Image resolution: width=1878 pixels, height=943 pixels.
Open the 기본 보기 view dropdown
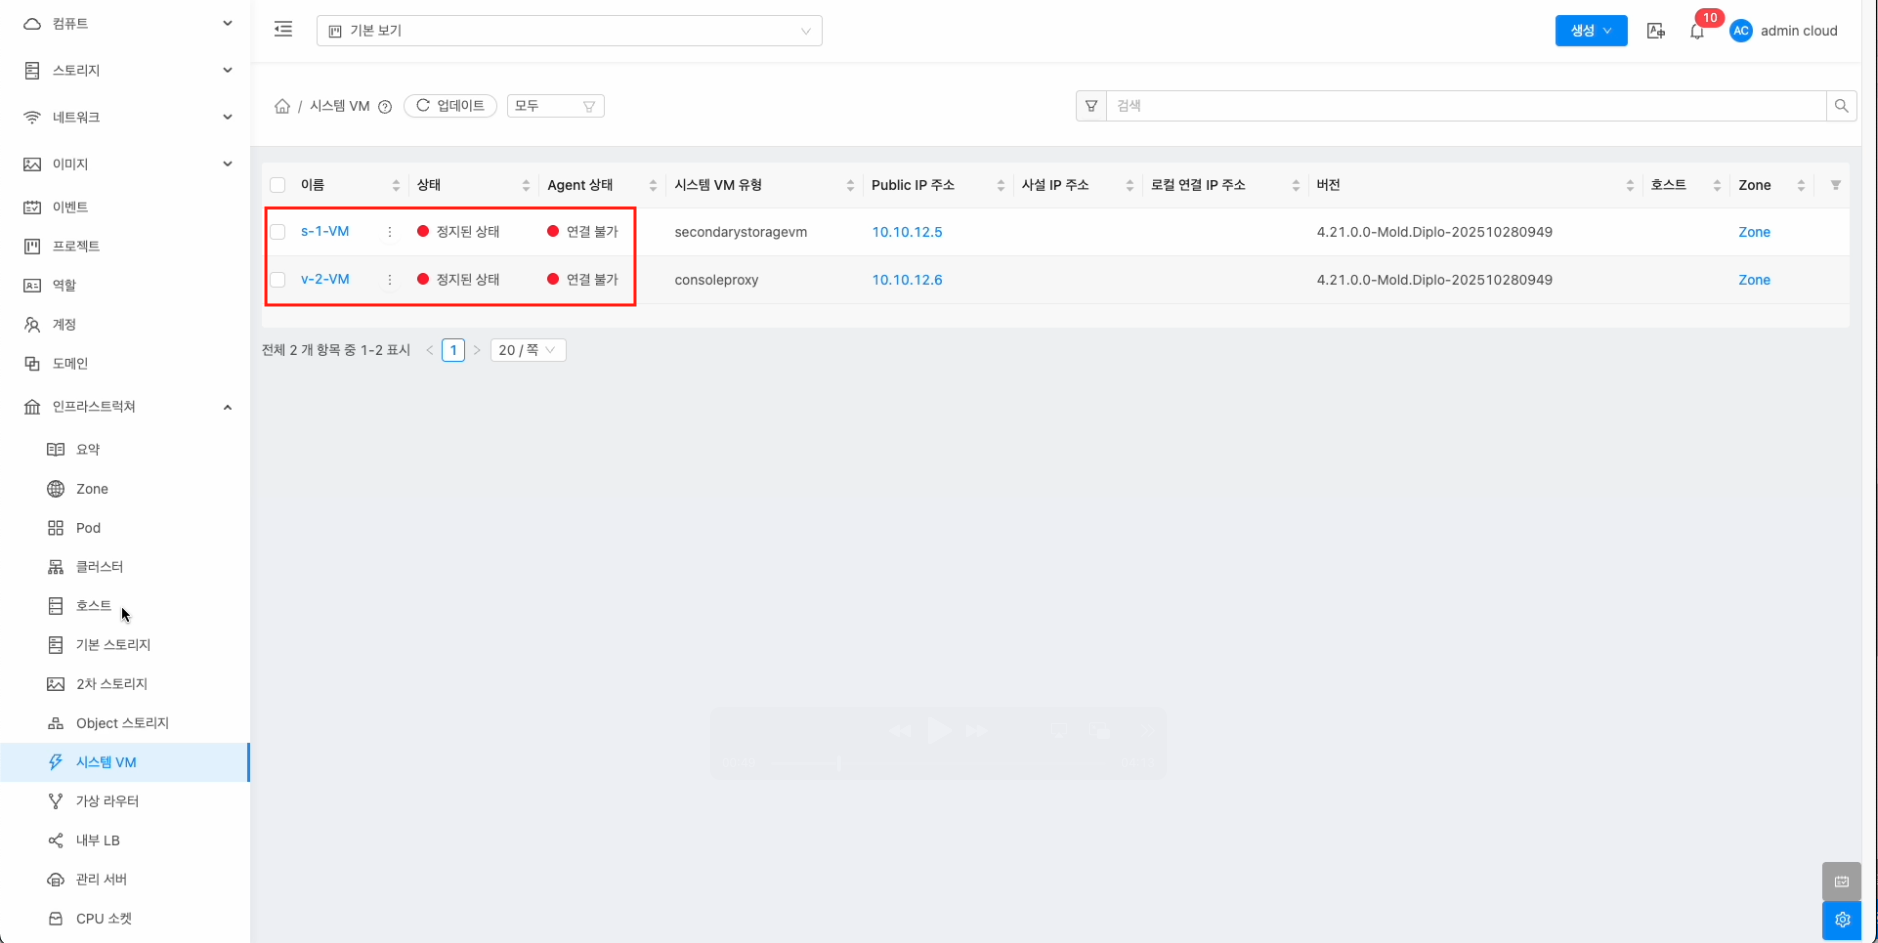click(x=569, y=31)
